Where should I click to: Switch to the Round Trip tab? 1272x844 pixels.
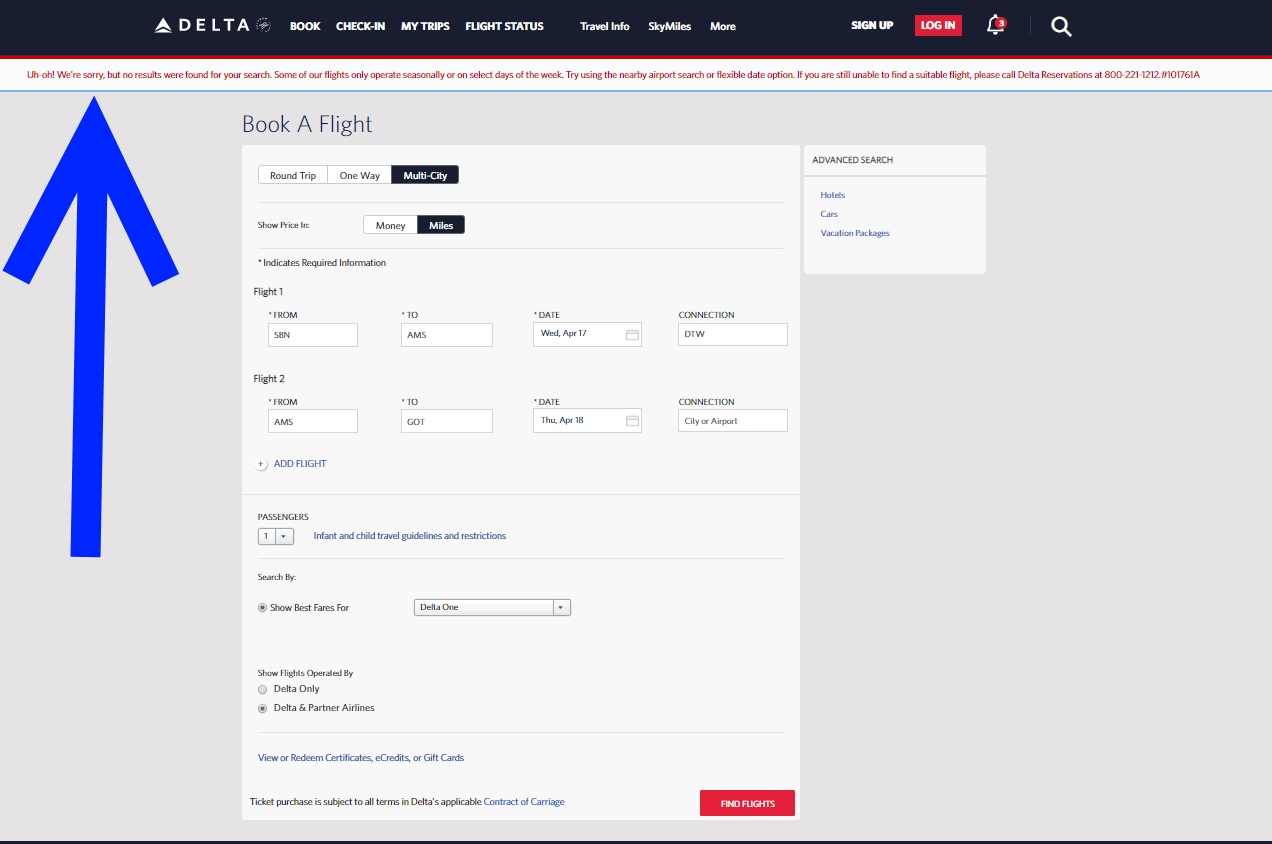coord(292,175)
